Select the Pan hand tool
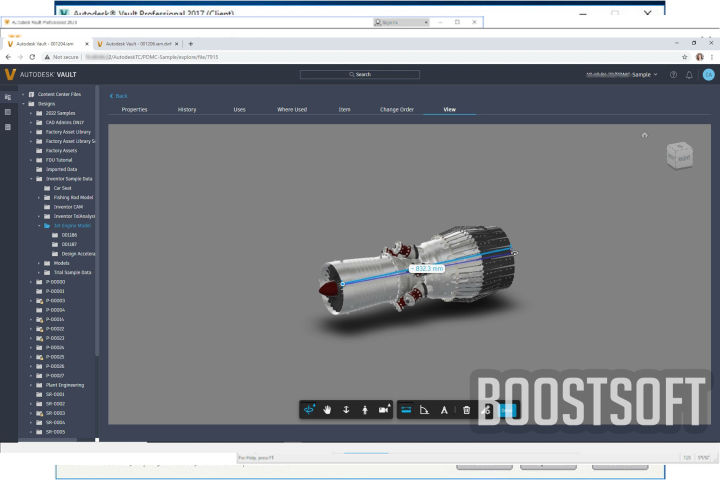 (x=327, y=410)
